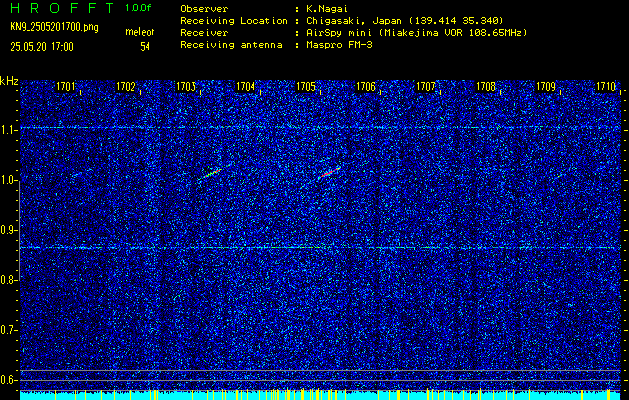Click the receiving location Chigasaki, Japan text

[404, 21]
